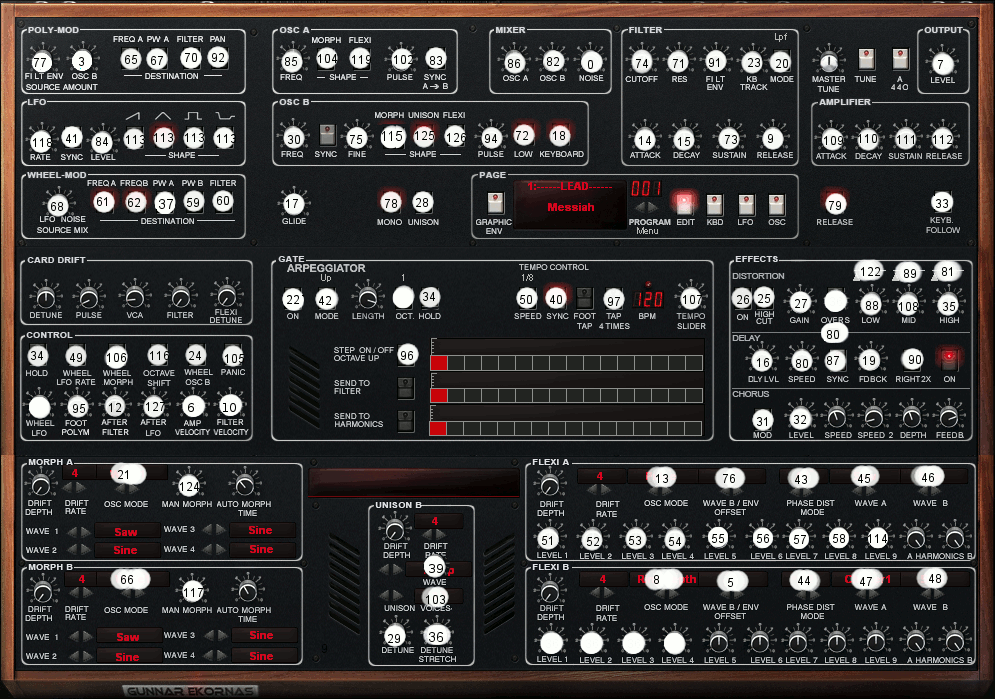This screenshot has width=995, height=700.
Task: Click the Card Drift Detune knob
Action: pos(46,297)
